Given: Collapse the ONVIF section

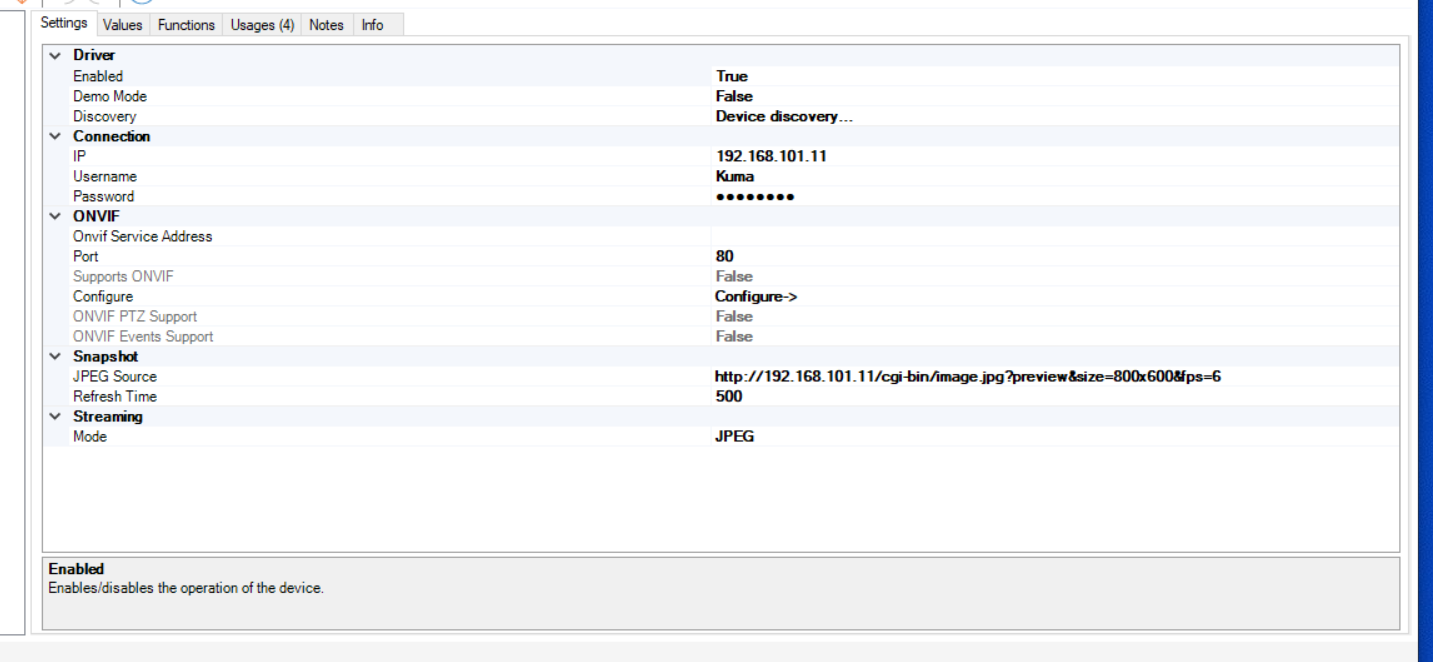Looking at the screenshot, I should tap(55, 216).
